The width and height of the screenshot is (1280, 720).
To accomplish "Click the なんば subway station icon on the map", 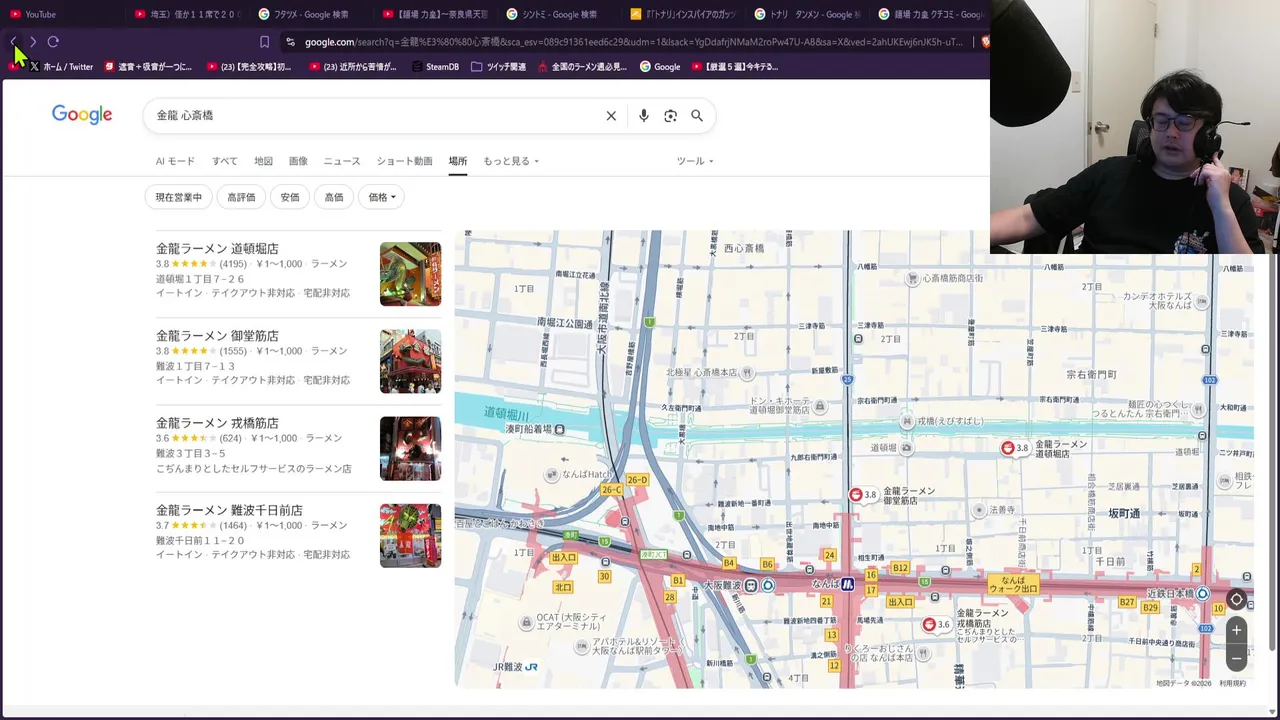I will click(847, 584).
